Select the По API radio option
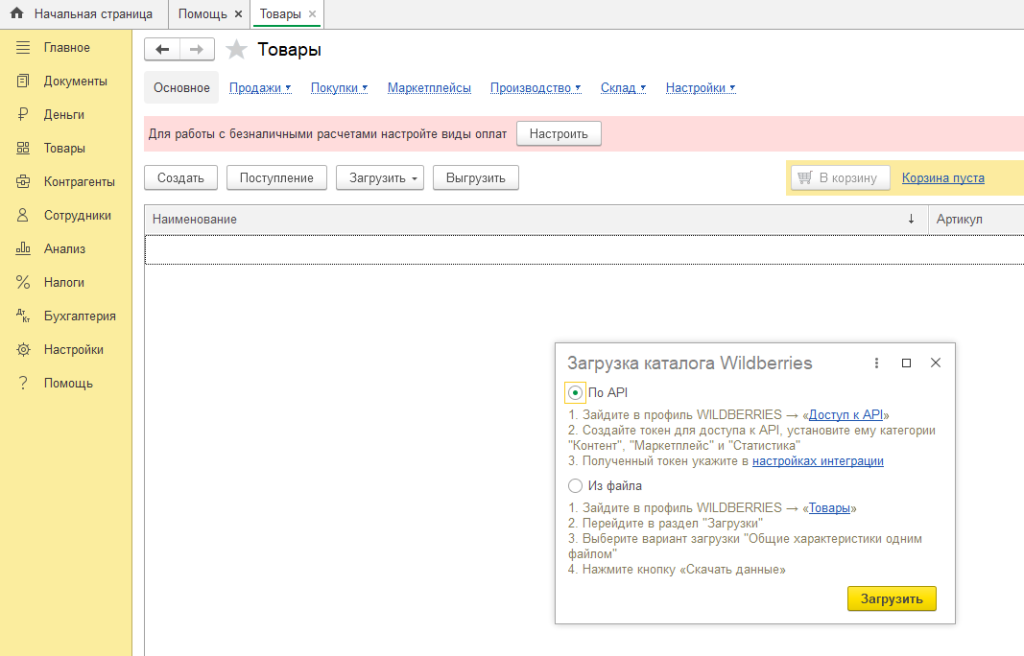Image resolution: width=1024 pixels, height=656 pixels. [x=575, y=393]
